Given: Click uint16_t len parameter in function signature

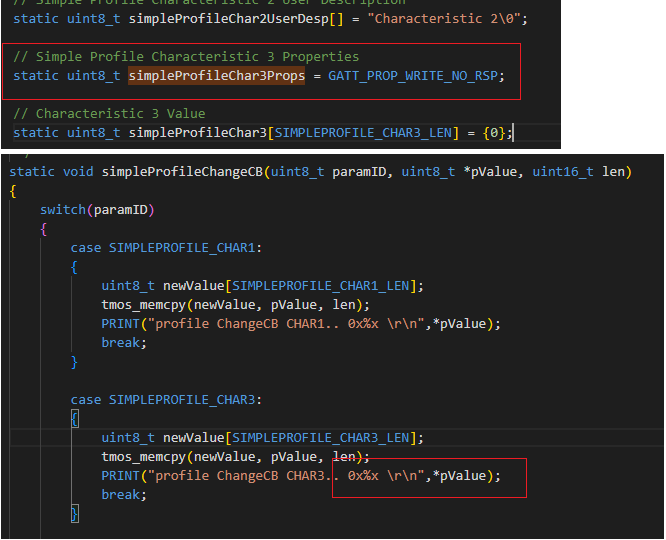Looking at the screenshot, I should (x=579, y=172).
